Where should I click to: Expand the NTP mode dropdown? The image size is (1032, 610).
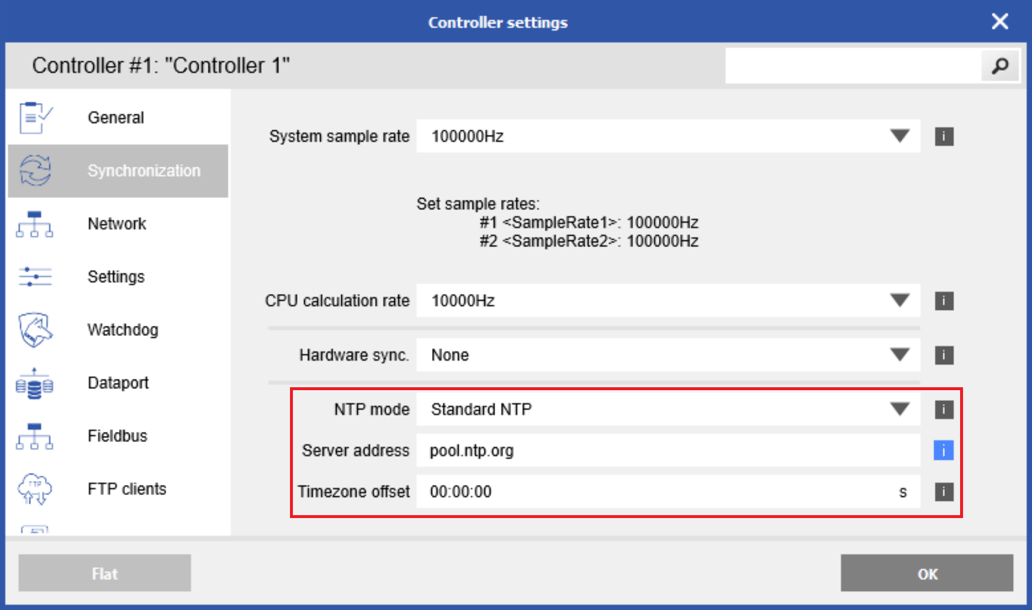click(899, 409)
